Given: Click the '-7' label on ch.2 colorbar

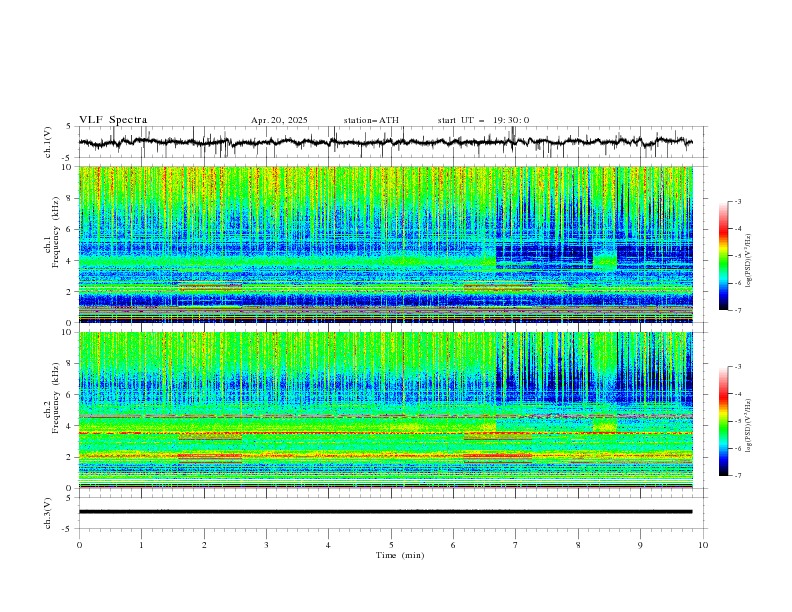Looking at the screenshot, I should 738,476.
